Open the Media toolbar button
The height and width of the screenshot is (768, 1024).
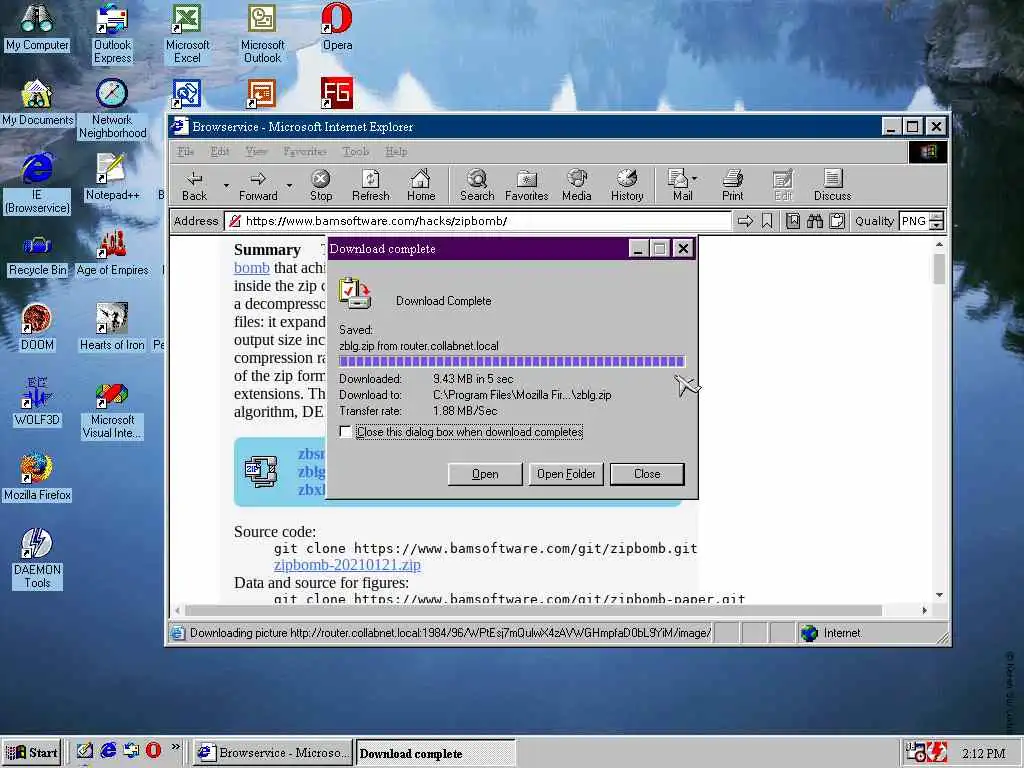click(577, 185)
